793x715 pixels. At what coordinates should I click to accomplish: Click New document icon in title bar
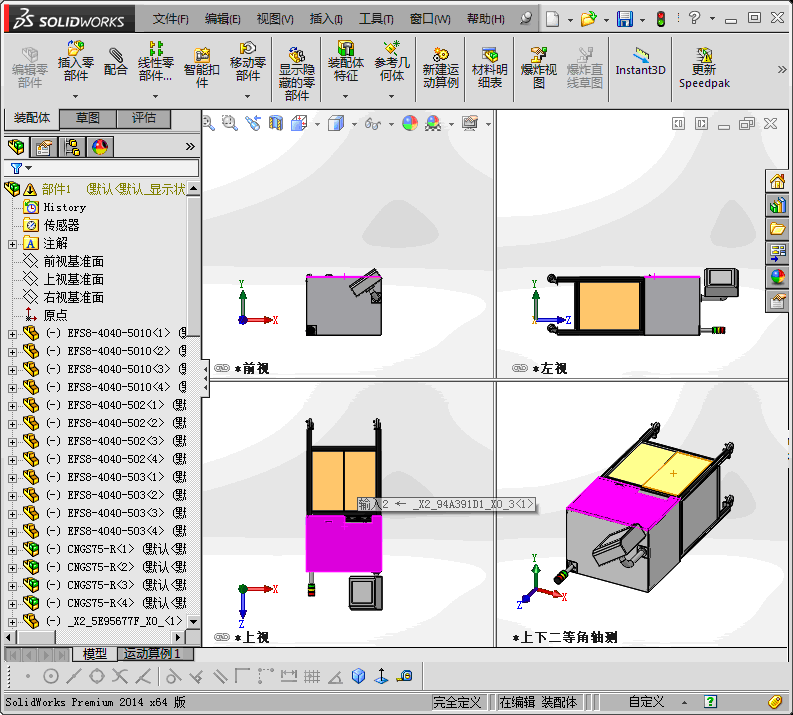[552, 19]
